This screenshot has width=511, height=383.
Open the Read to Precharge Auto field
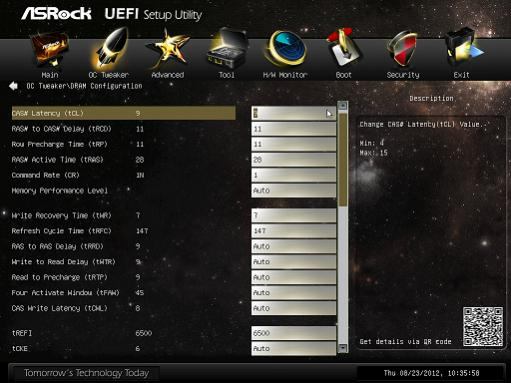(x=294, y=277)
